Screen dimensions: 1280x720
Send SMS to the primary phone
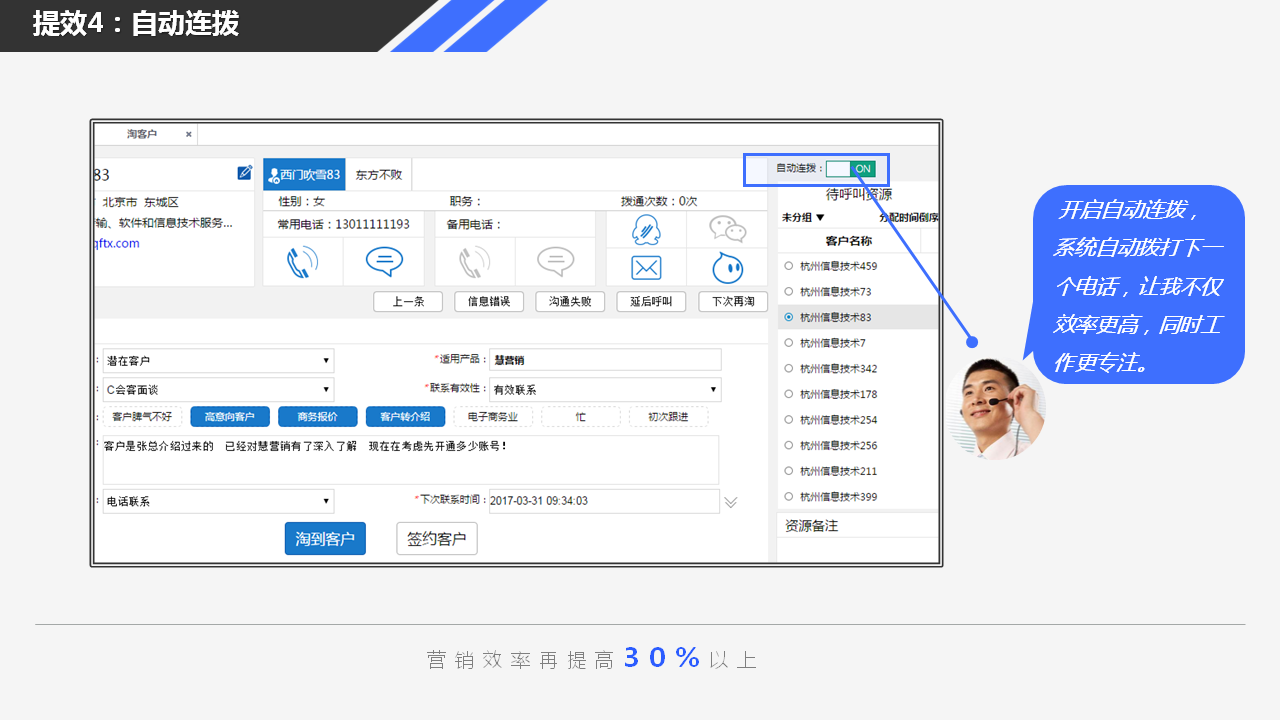[x=384, y=262]
